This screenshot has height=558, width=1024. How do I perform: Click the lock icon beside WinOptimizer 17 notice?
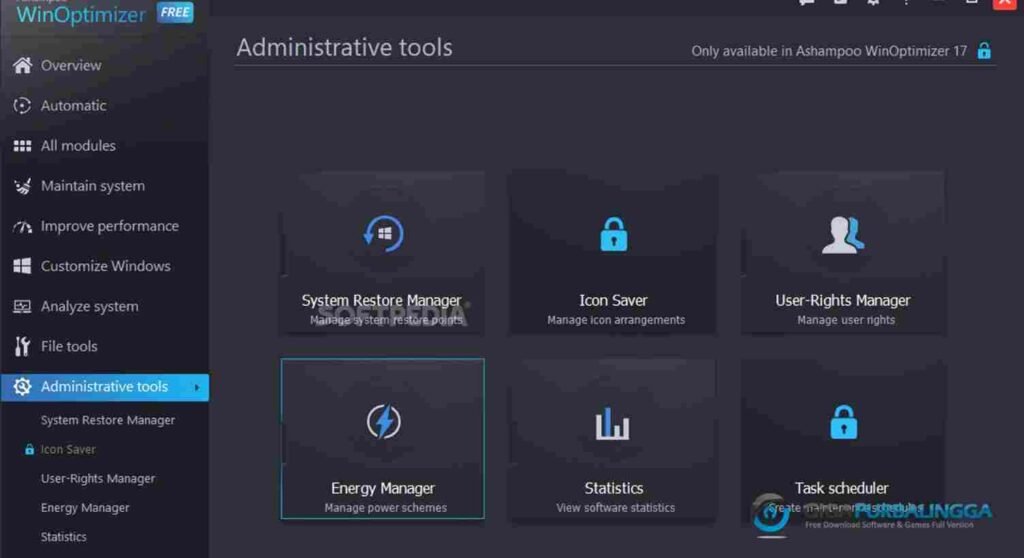coord(984,50)
